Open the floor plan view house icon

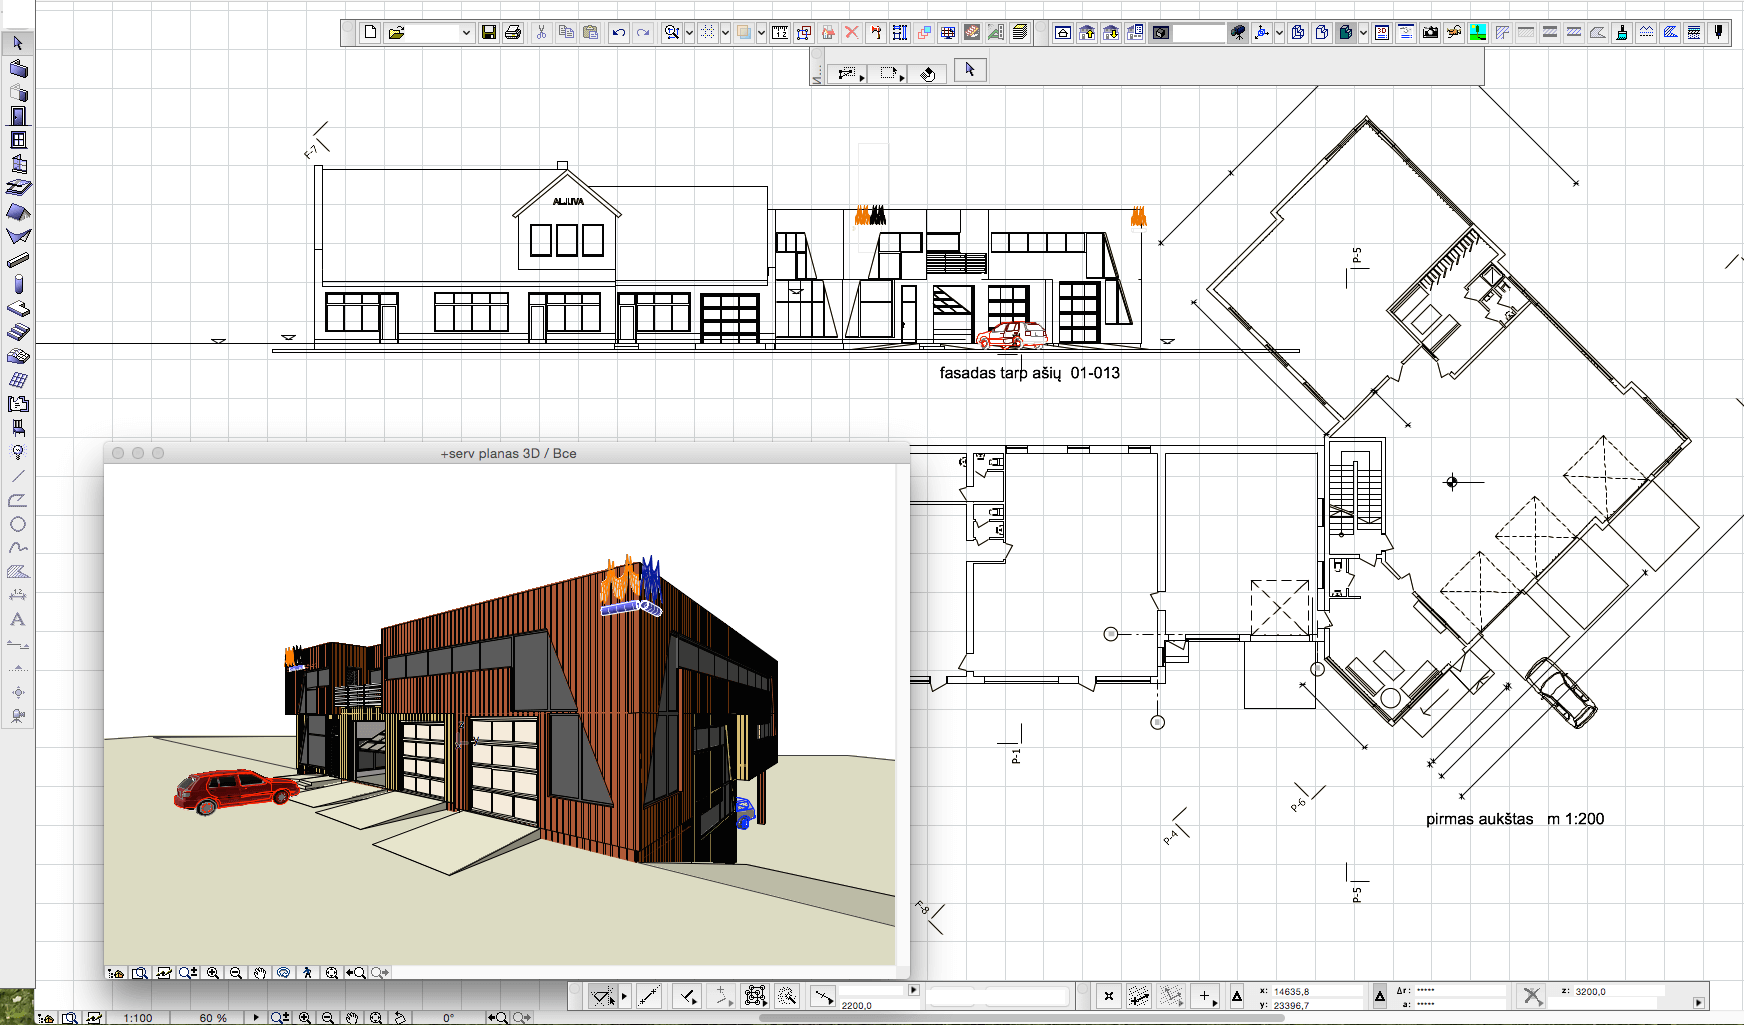[x=1063, y=32]
